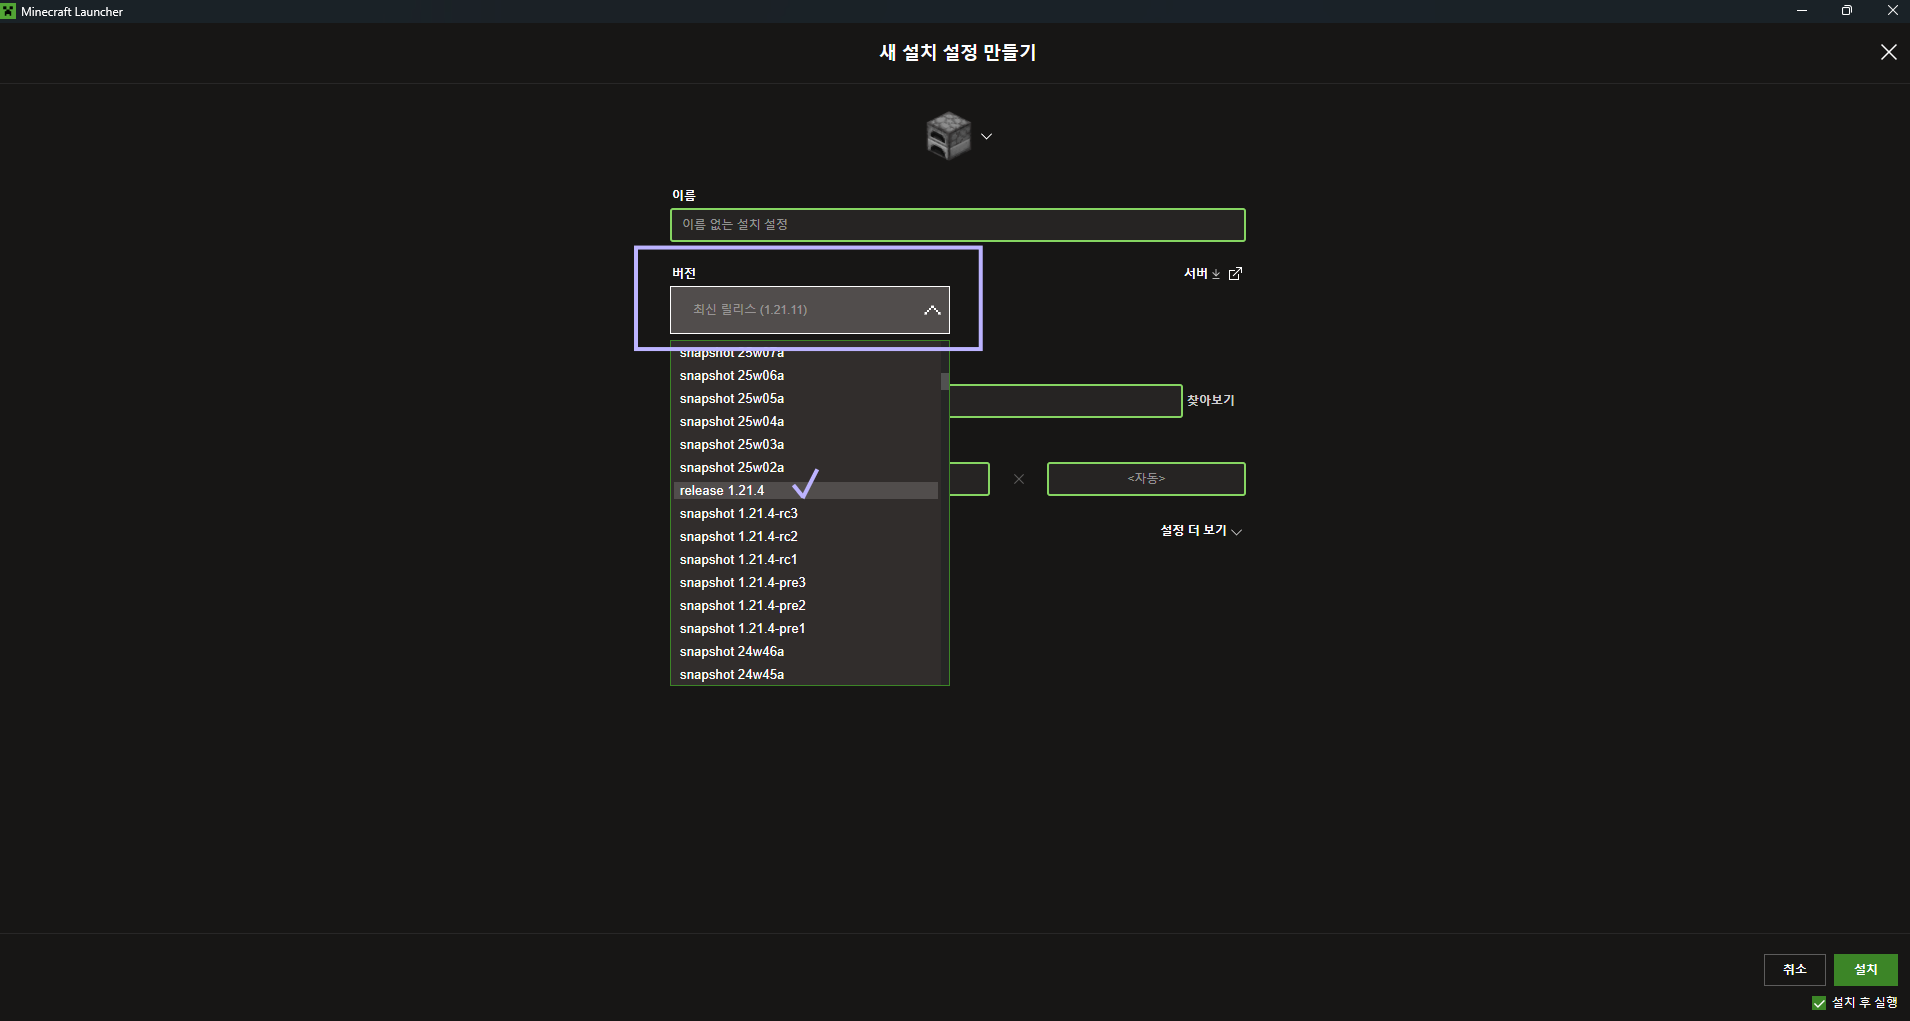Click the Minecraft Launcher title bar icon
1910x1021 pixels.
(9, 11)
